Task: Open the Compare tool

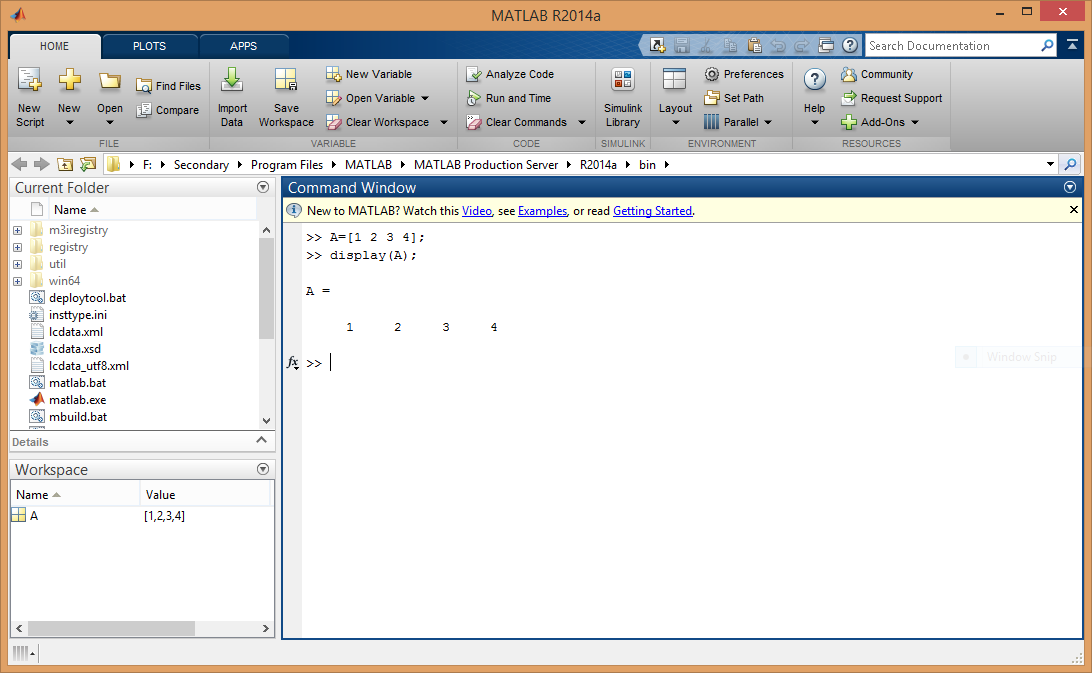Action: (168, 110)
